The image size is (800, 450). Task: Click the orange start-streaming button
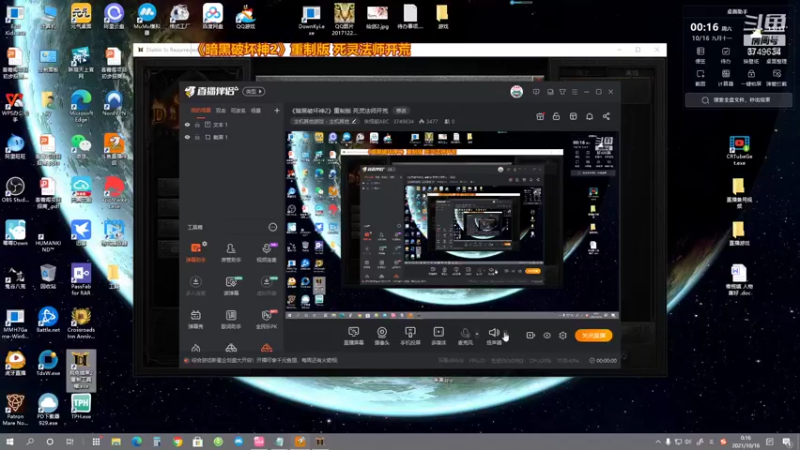click(x=593, y=335)
